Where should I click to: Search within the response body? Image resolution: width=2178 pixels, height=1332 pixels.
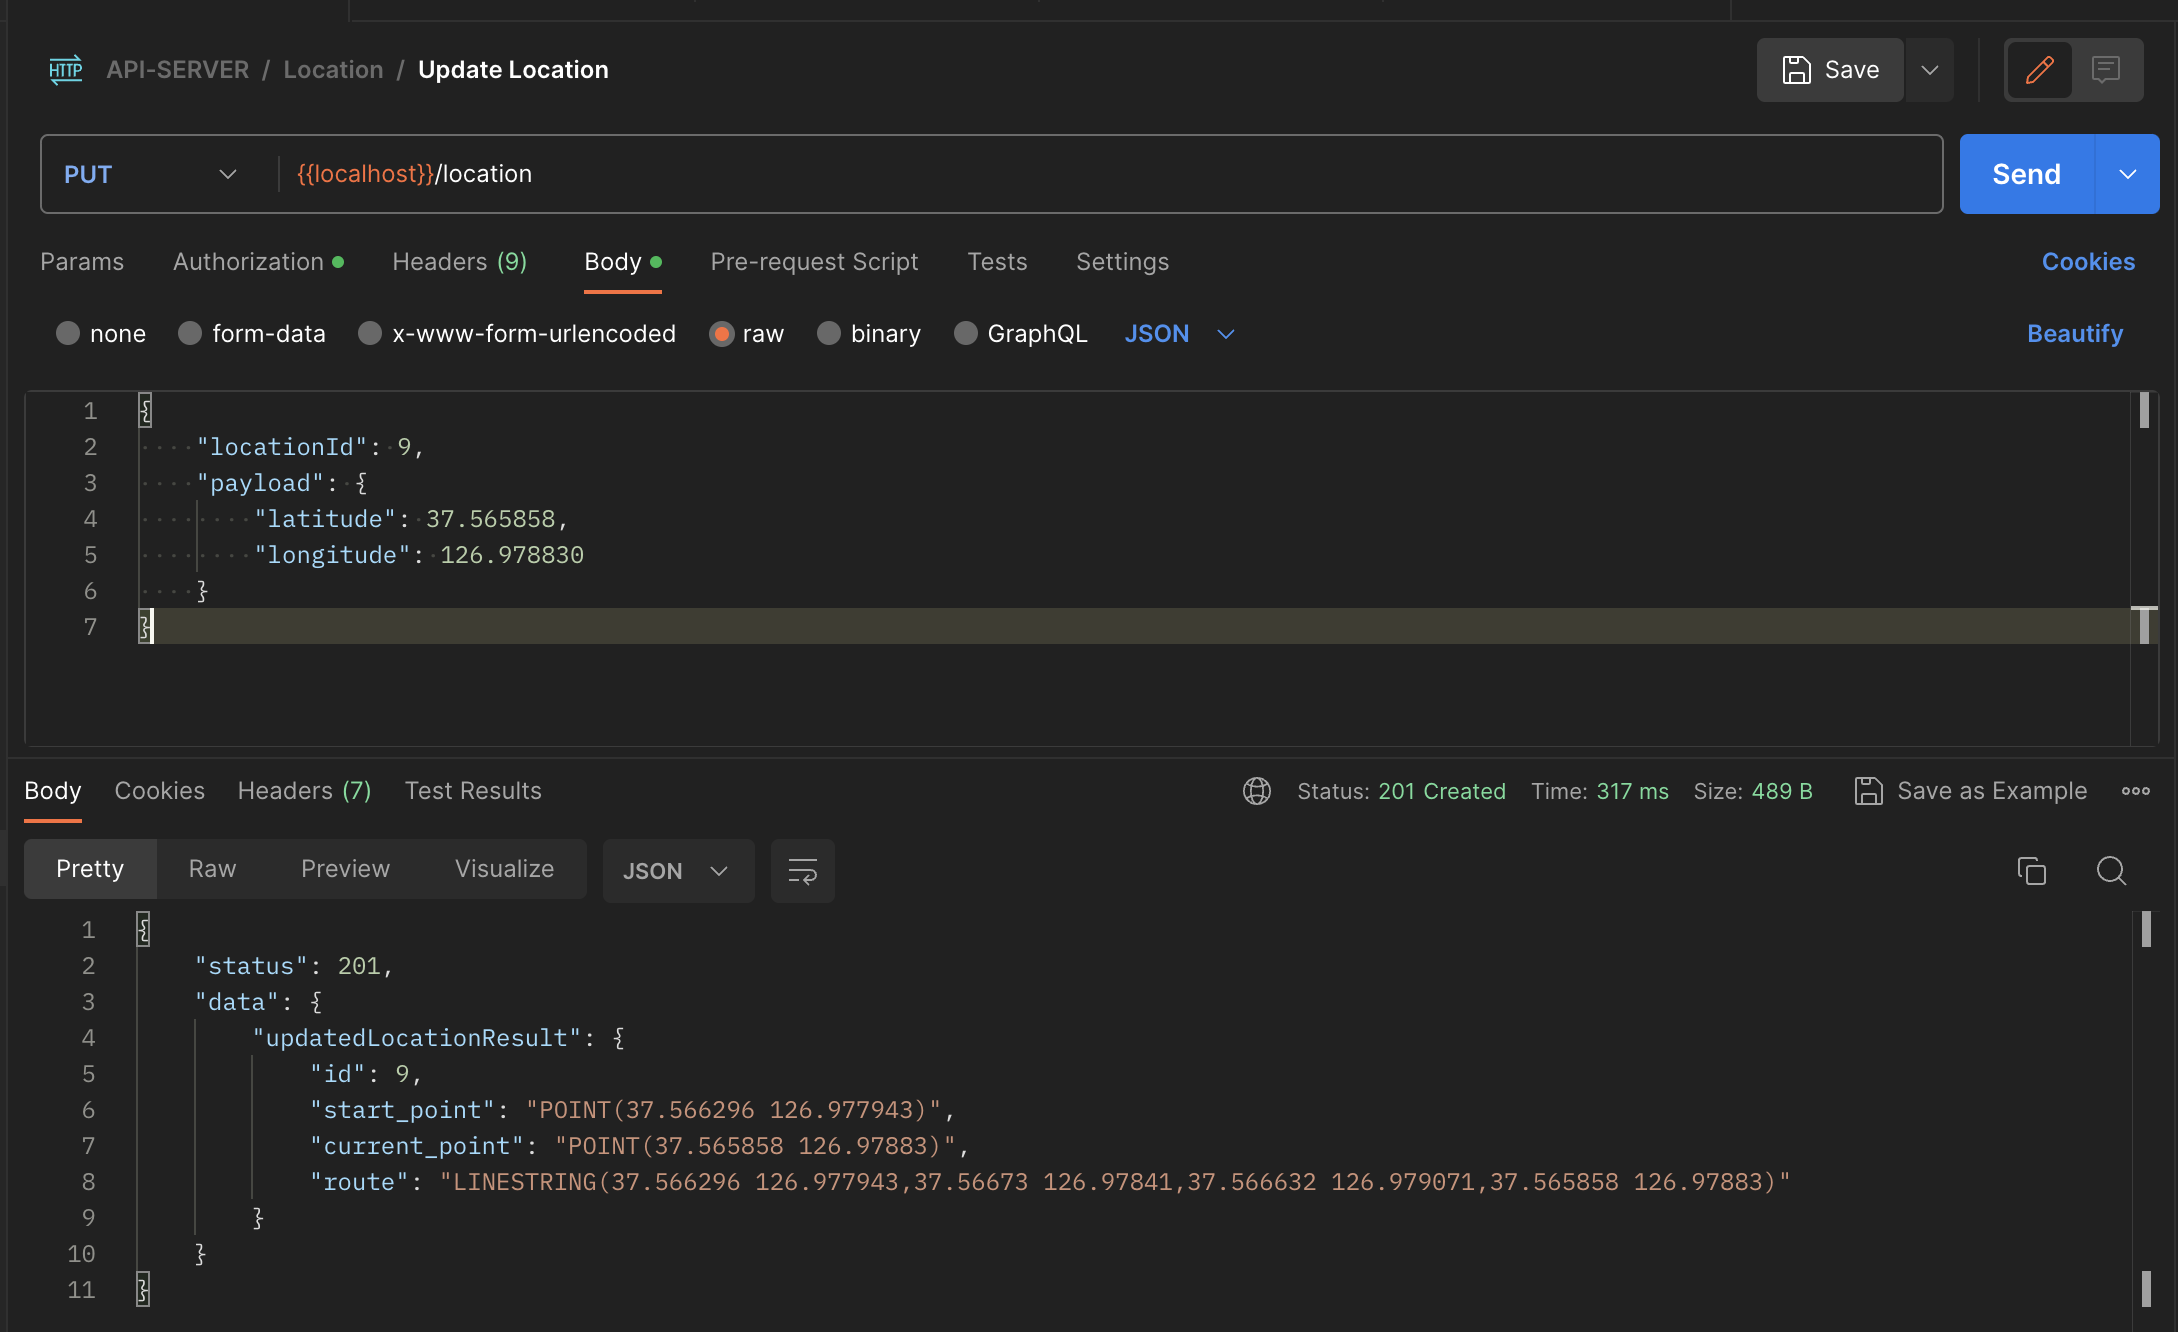coord(2111,871)
